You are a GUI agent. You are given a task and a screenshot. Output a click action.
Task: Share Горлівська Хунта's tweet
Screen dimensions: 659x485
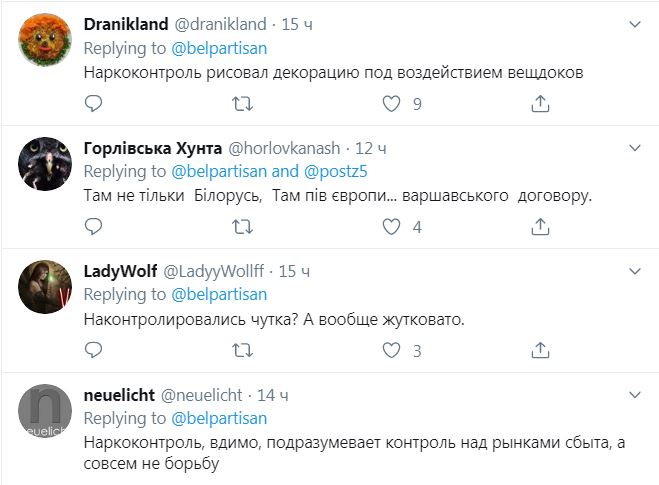point(540,227)
